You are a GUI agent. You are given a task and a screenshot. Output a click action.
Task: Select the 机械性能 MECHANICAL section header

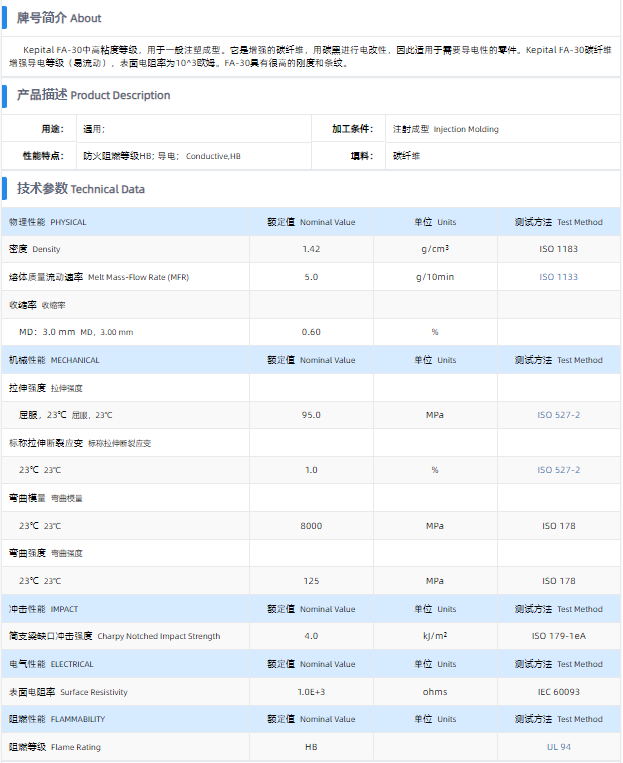click(54, 360)
